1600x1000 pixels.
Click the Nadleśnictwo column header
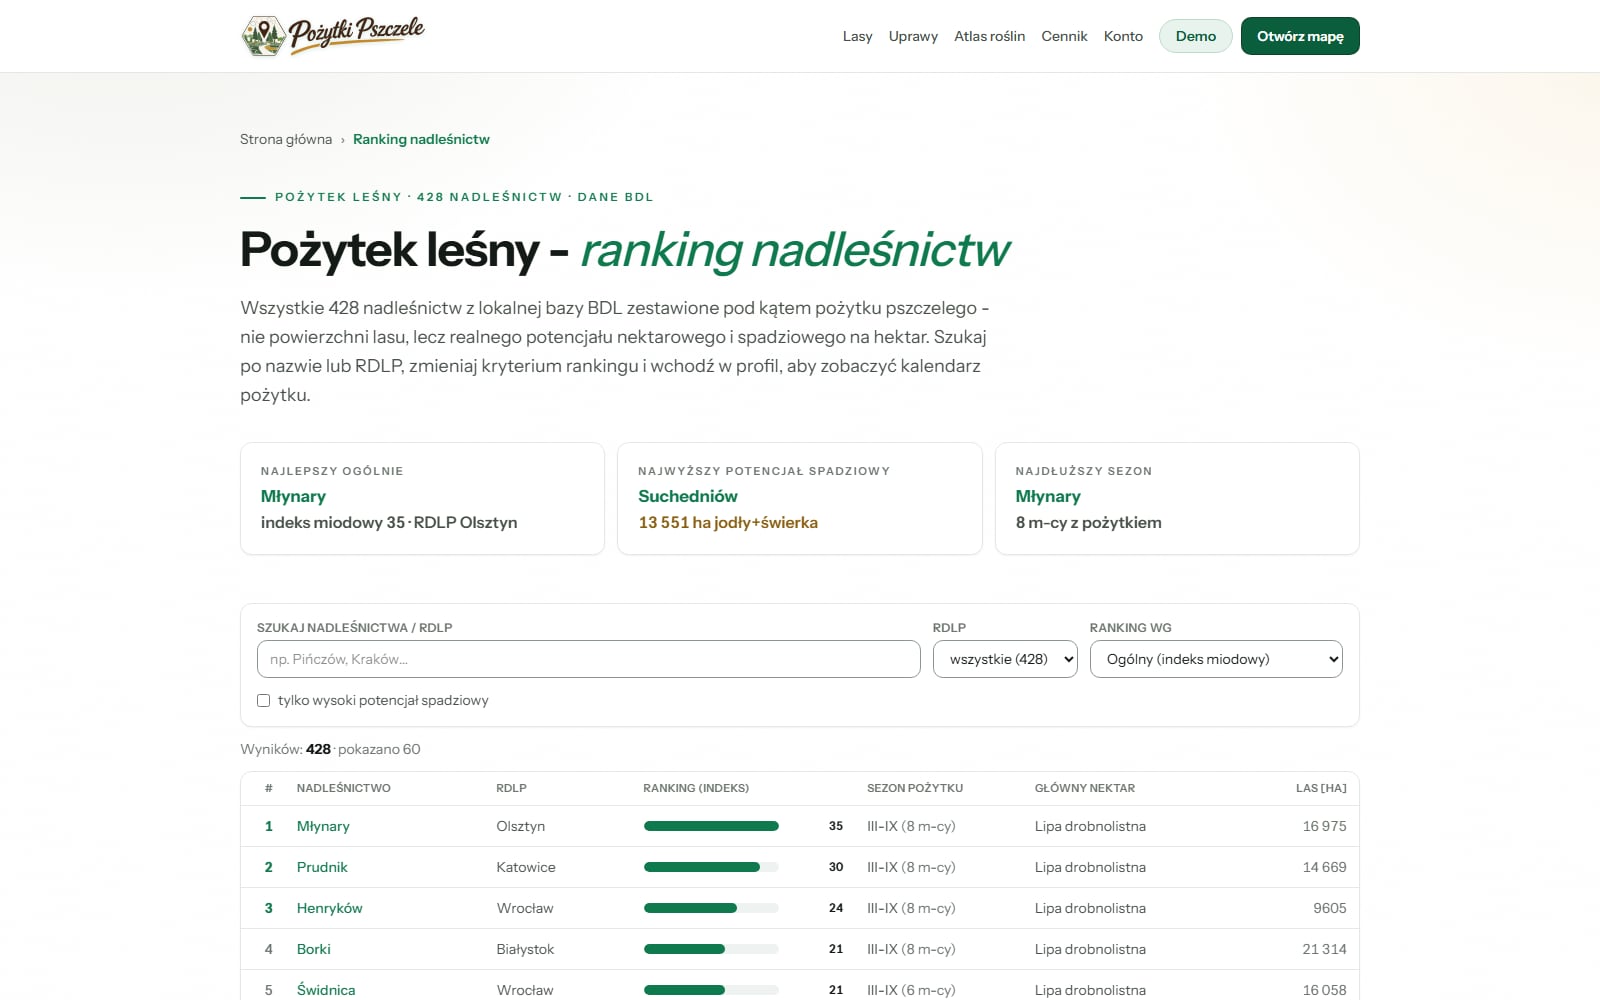coord(344,788)
